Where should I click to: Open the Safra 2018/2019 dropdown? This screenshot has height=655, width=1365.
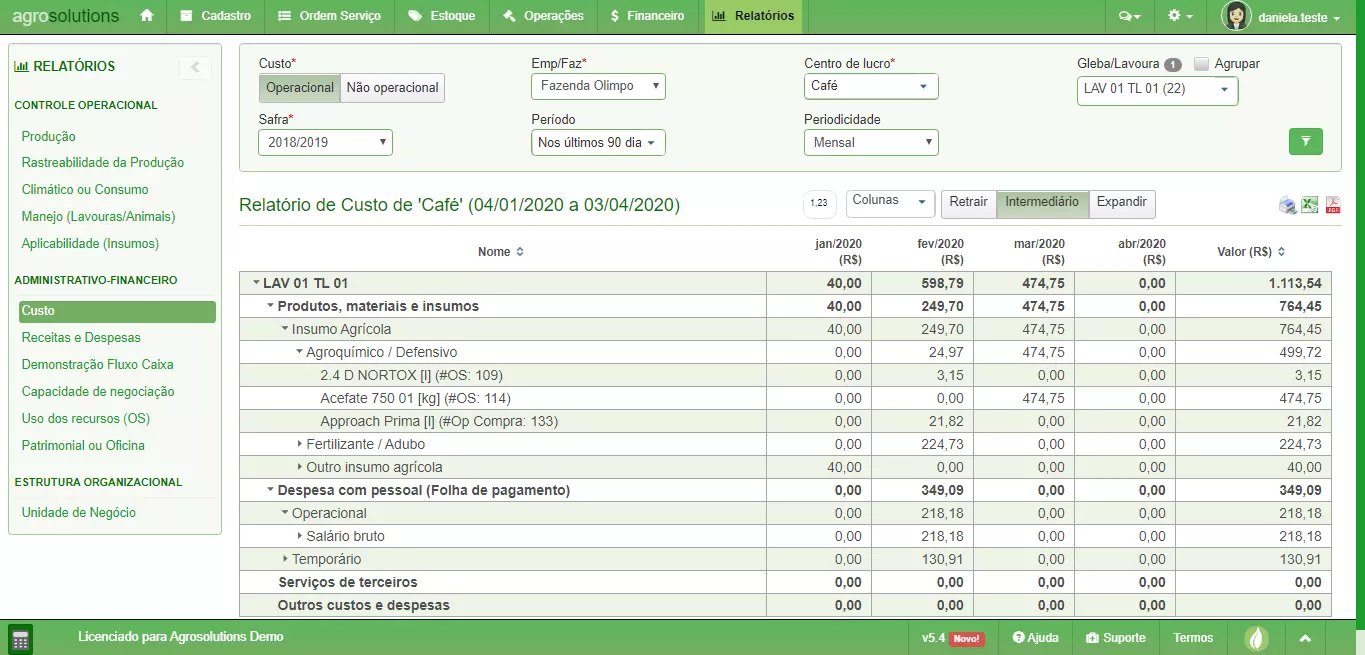[x=325, y=143]
